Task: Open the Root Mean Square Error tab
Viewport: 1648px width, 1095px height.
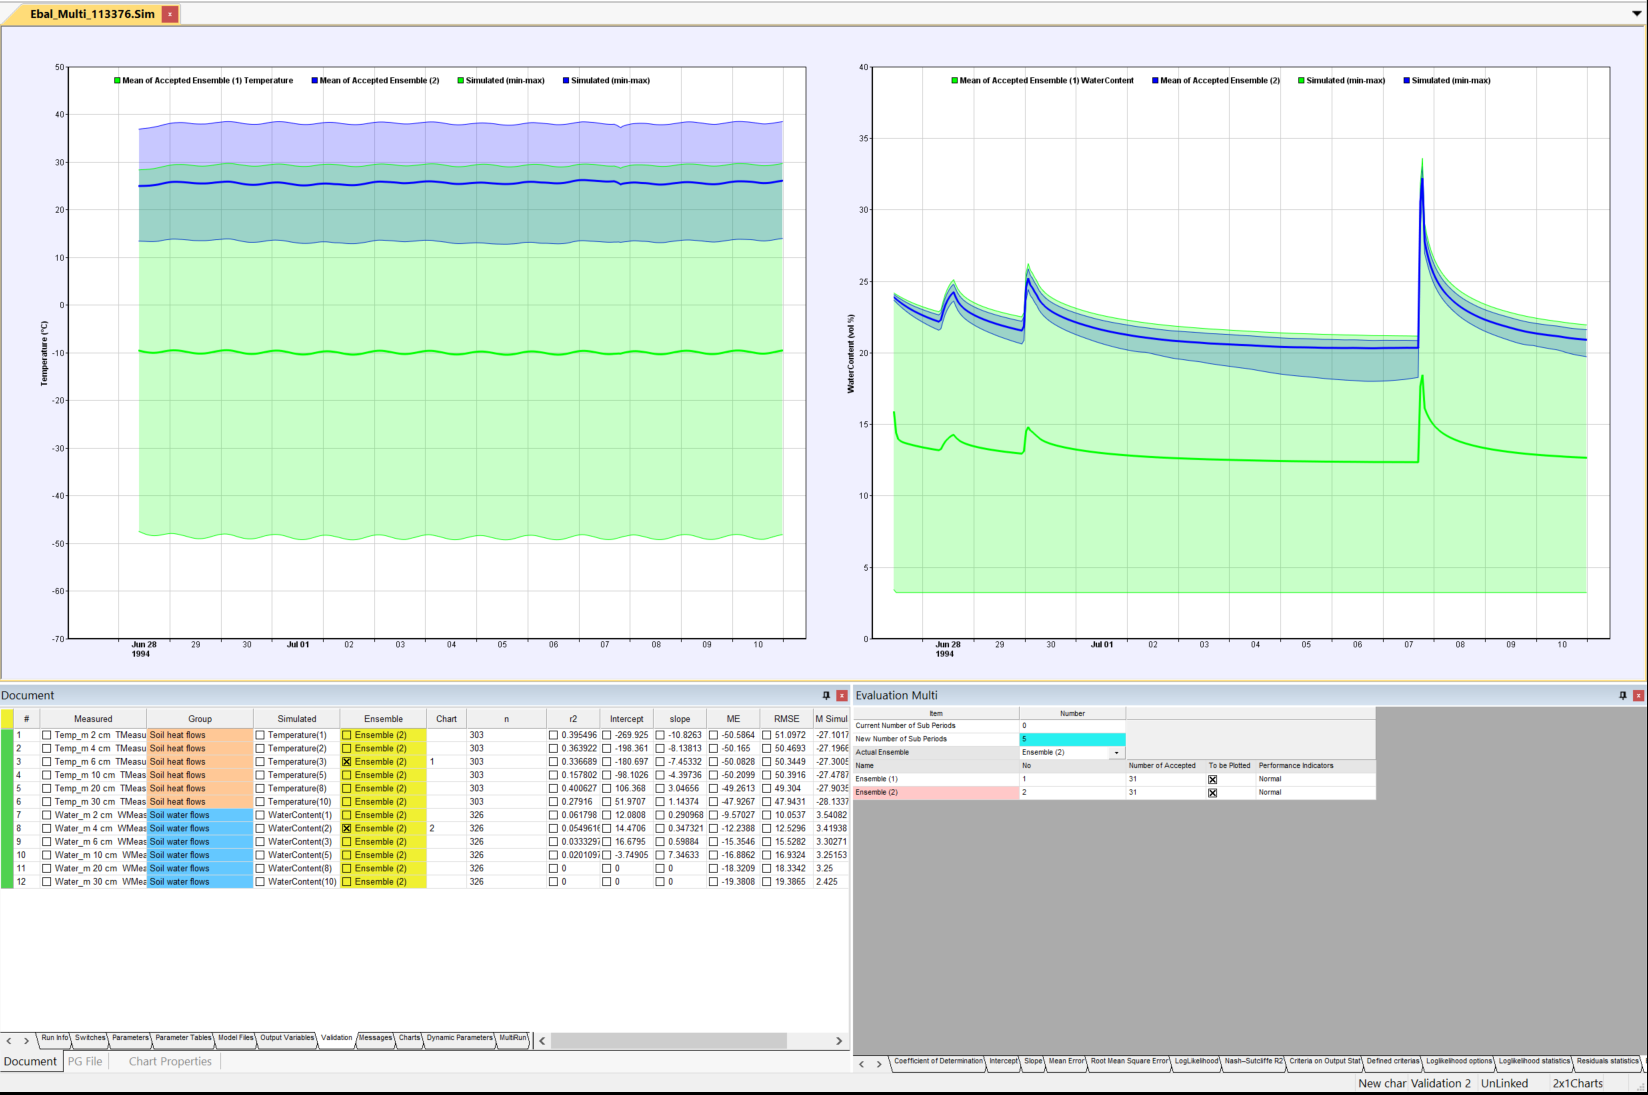Action: [x=1129, y=1061]
